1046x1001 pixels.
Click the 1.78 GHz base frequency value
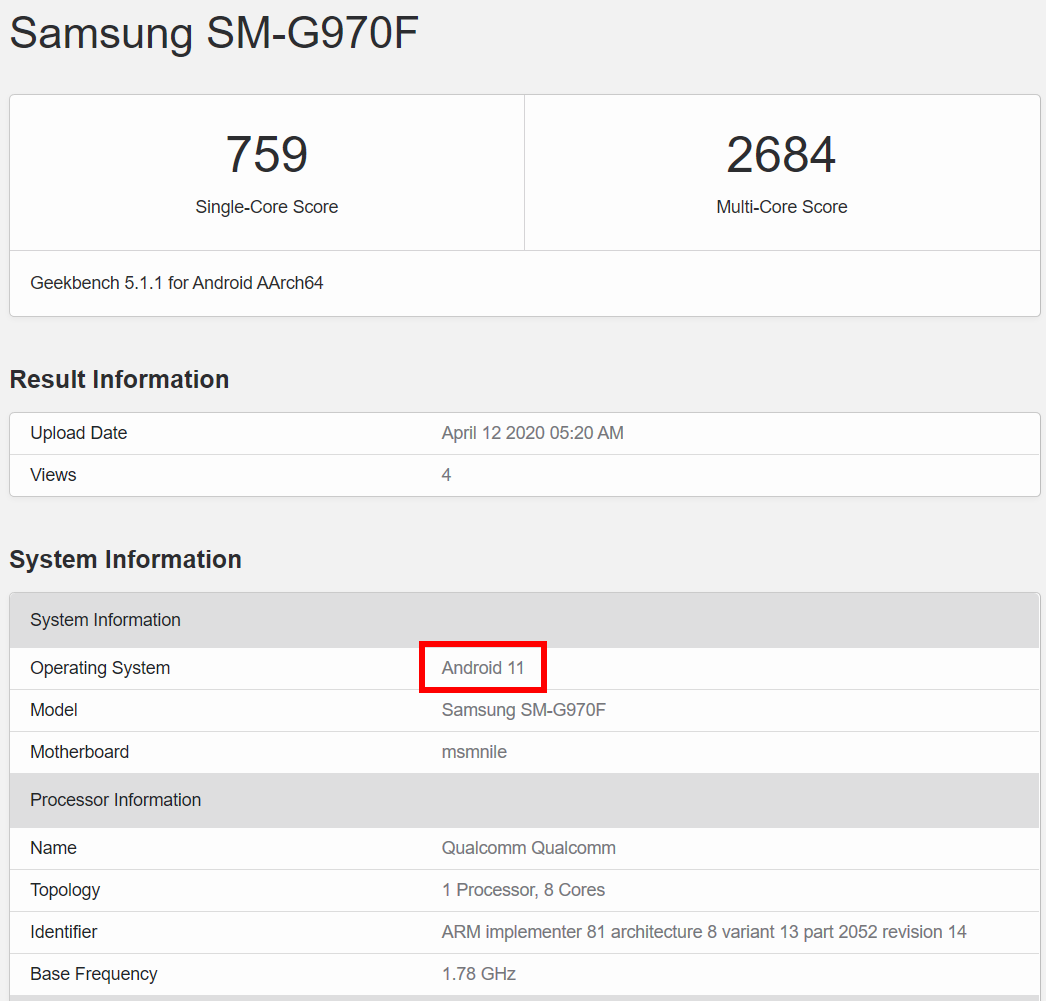pos(478,974)
